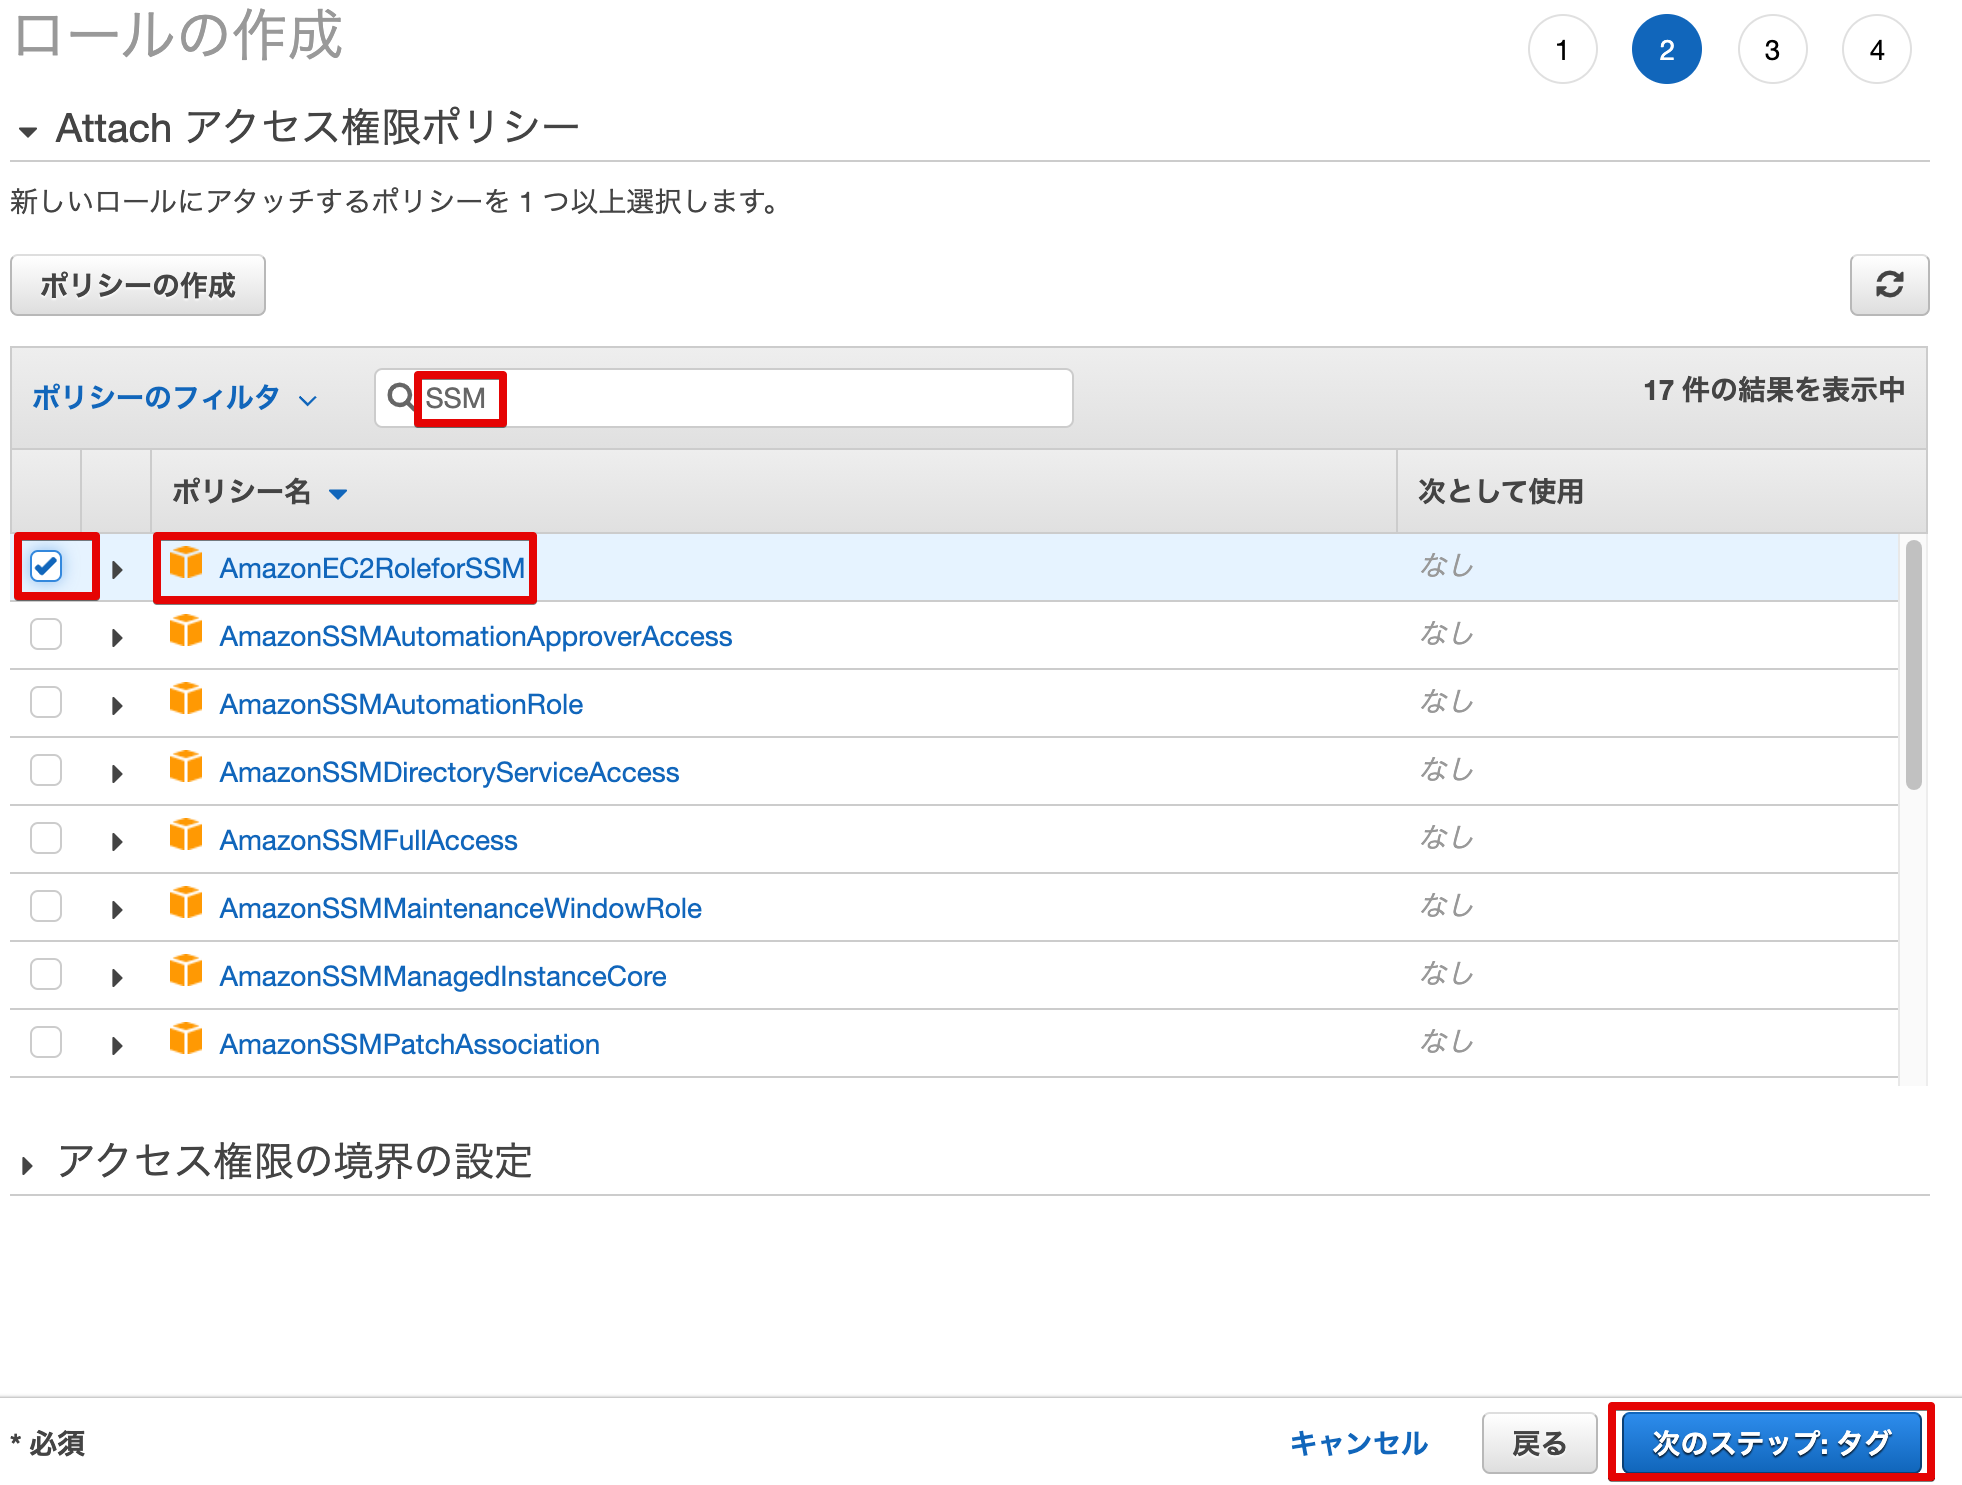Select the AmazonSSMDirectoryServiceAccess checkbox
This screenshot has height=1485, width=1962.
click(46, 770)
